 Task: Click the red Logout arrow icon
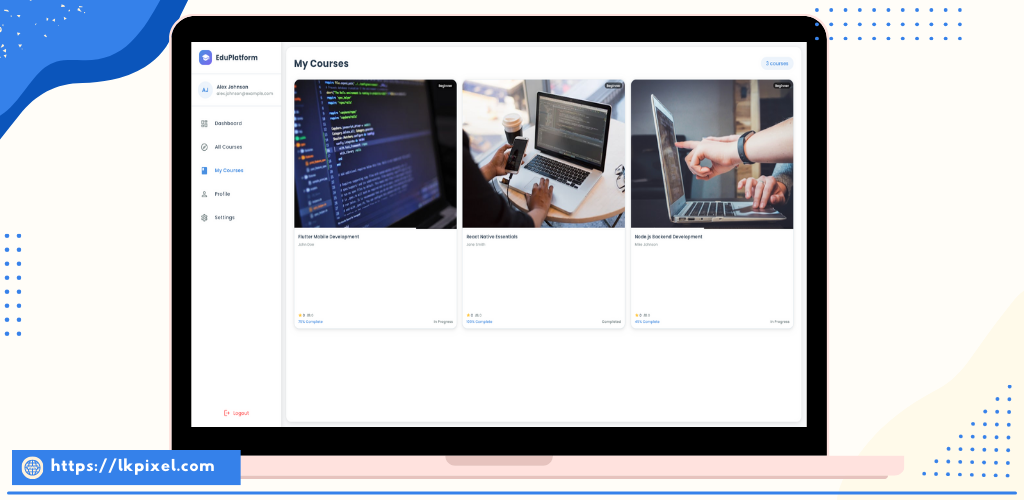point(227,413)
